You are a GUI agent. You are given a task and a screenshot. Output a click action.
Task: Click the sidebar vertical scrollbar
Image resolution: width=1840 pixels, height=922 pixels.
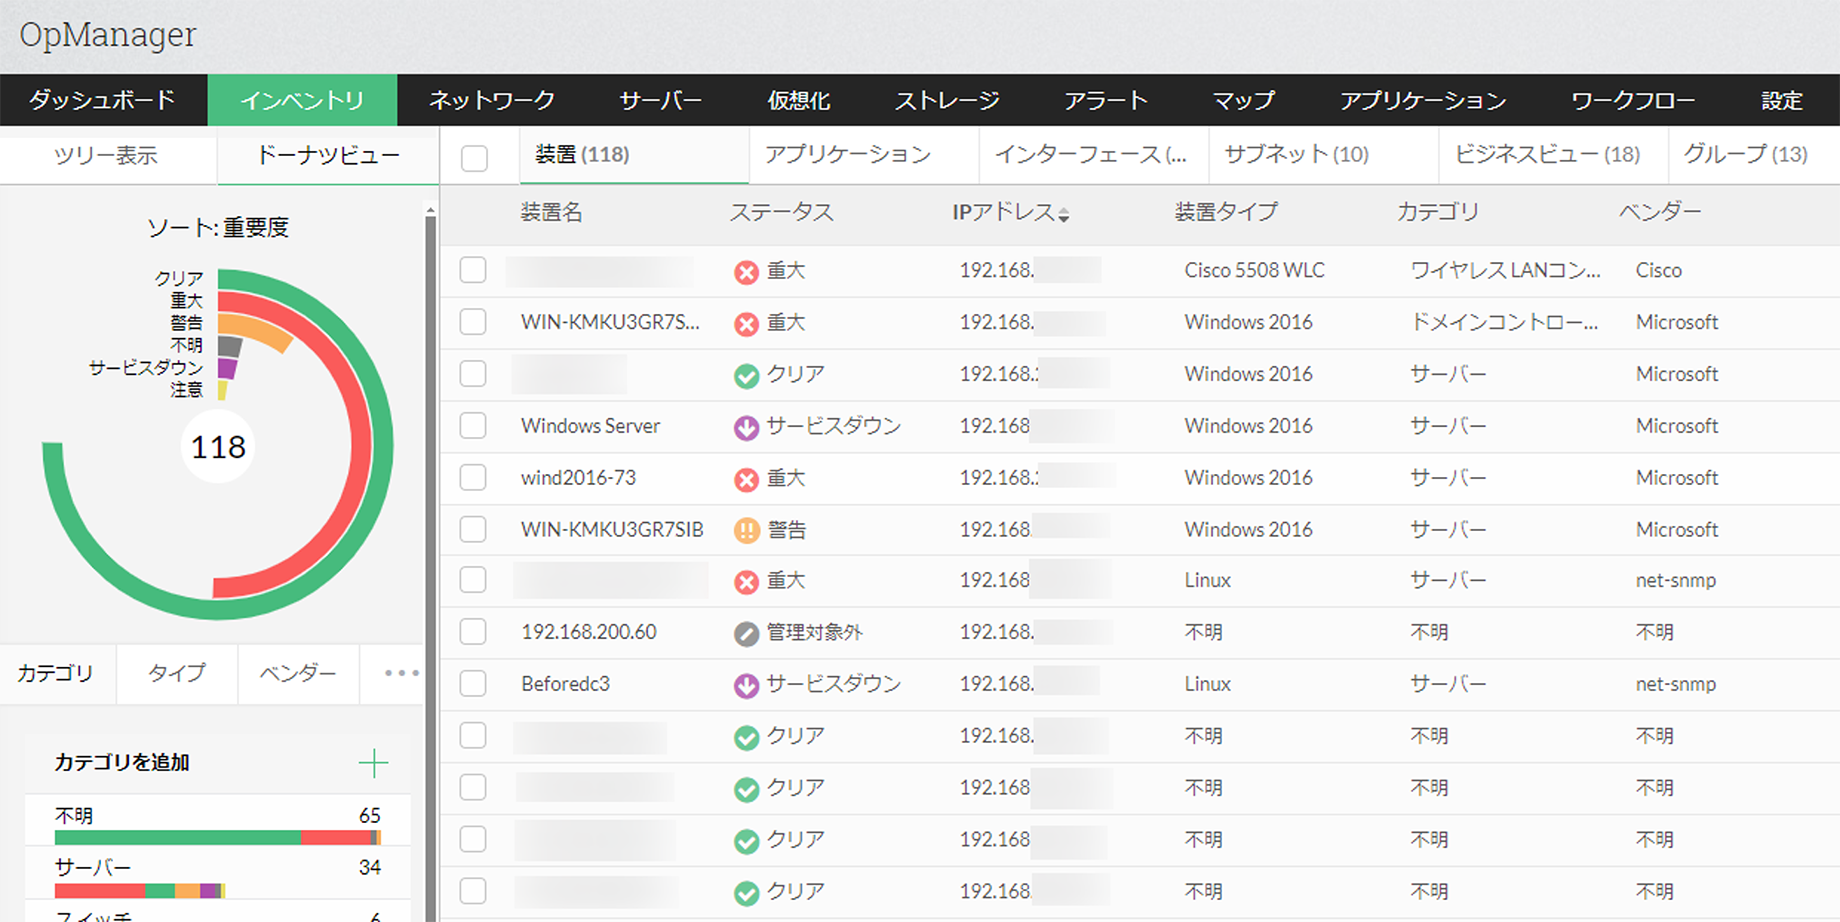(x=431, y=560)
